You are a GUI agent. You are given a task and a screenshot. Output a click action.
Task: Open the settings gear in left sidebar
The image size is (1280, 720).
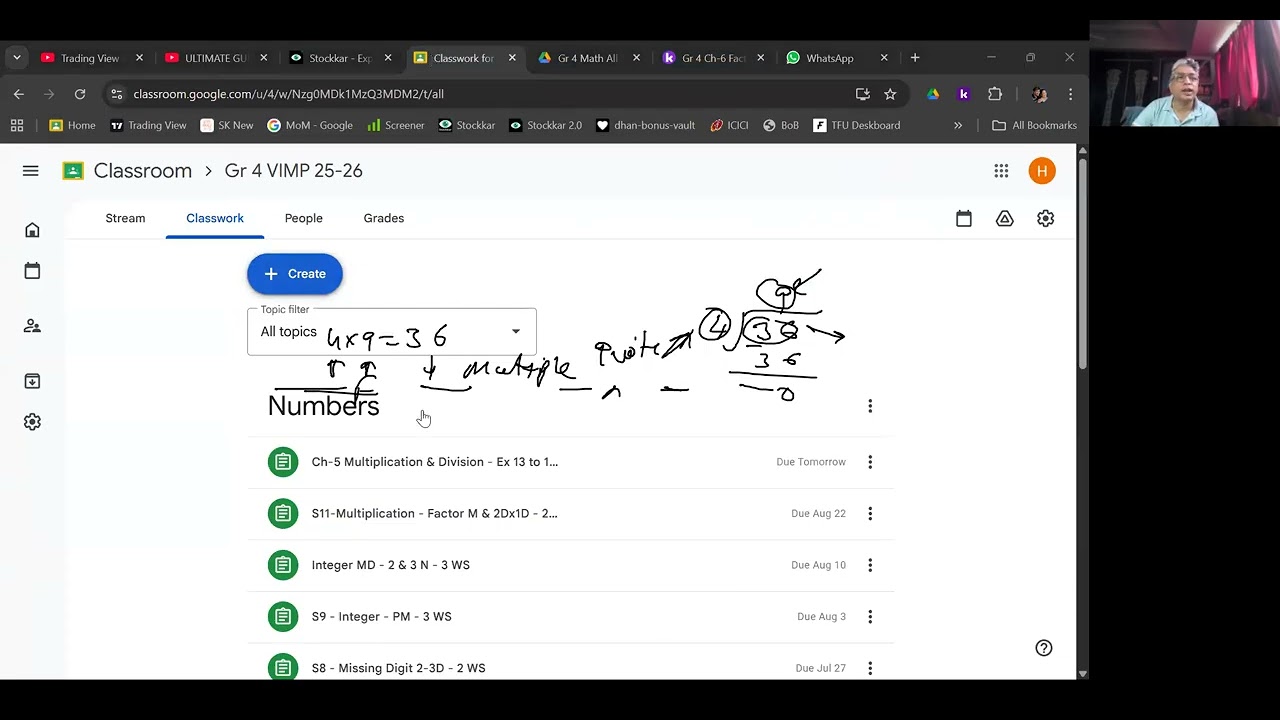point(32,422)
